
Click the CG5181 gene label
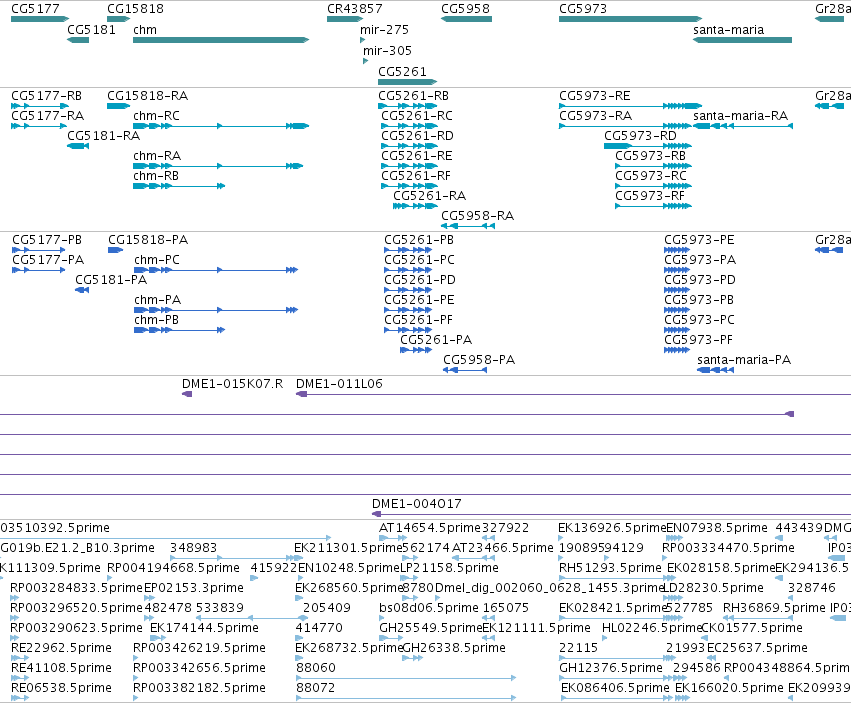[x=91, y=30]
